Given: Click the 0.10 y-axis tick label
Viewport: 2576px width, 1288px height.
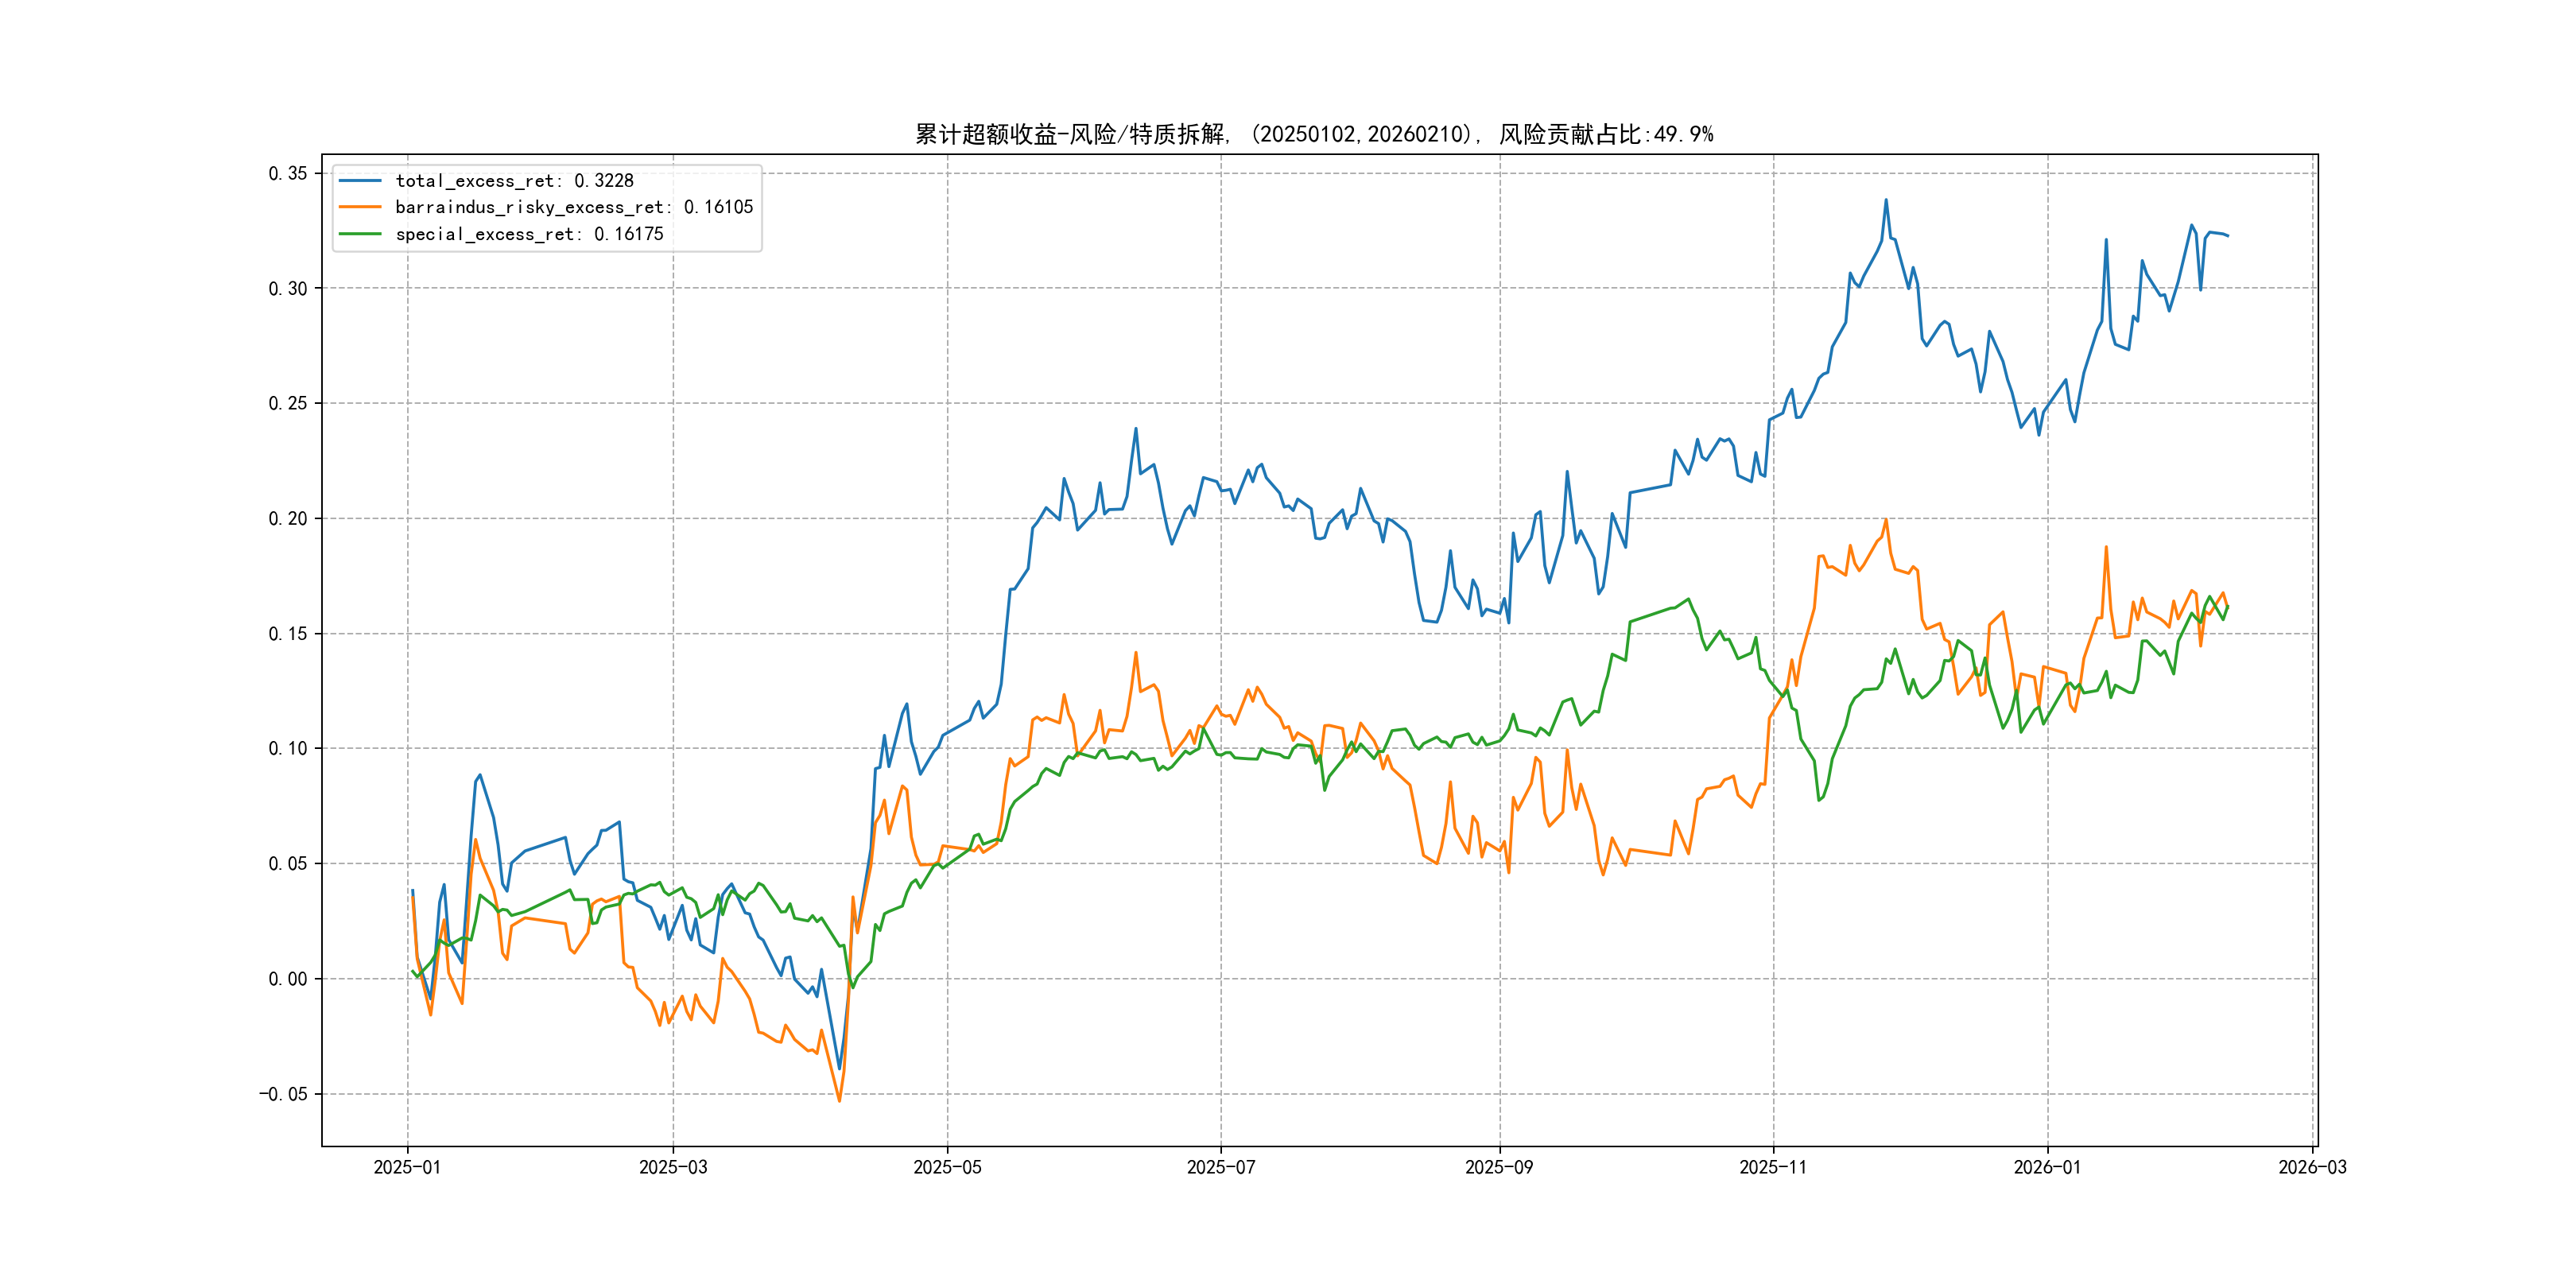Looking at the screenshot, I should [x=288, y=748].
